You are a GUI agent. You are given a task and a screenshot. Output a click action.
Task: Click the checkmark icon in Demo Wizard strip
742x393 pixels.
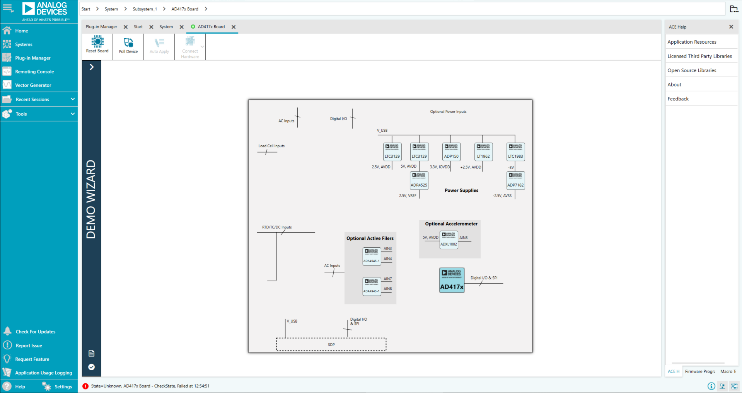tap(91, 367)
